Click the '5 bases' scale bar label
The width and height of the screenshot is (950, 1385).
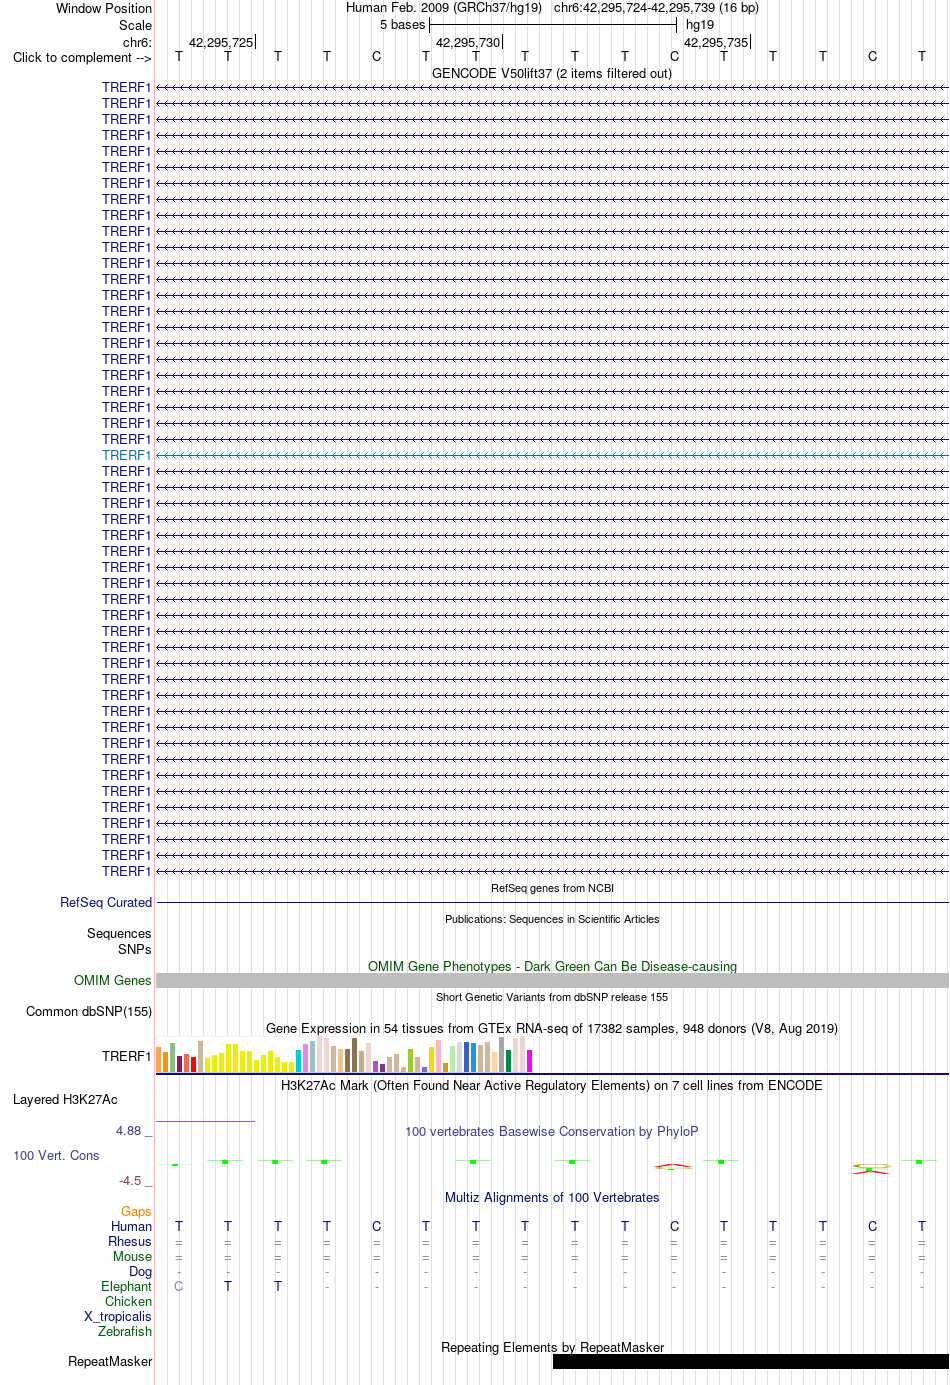402,25
